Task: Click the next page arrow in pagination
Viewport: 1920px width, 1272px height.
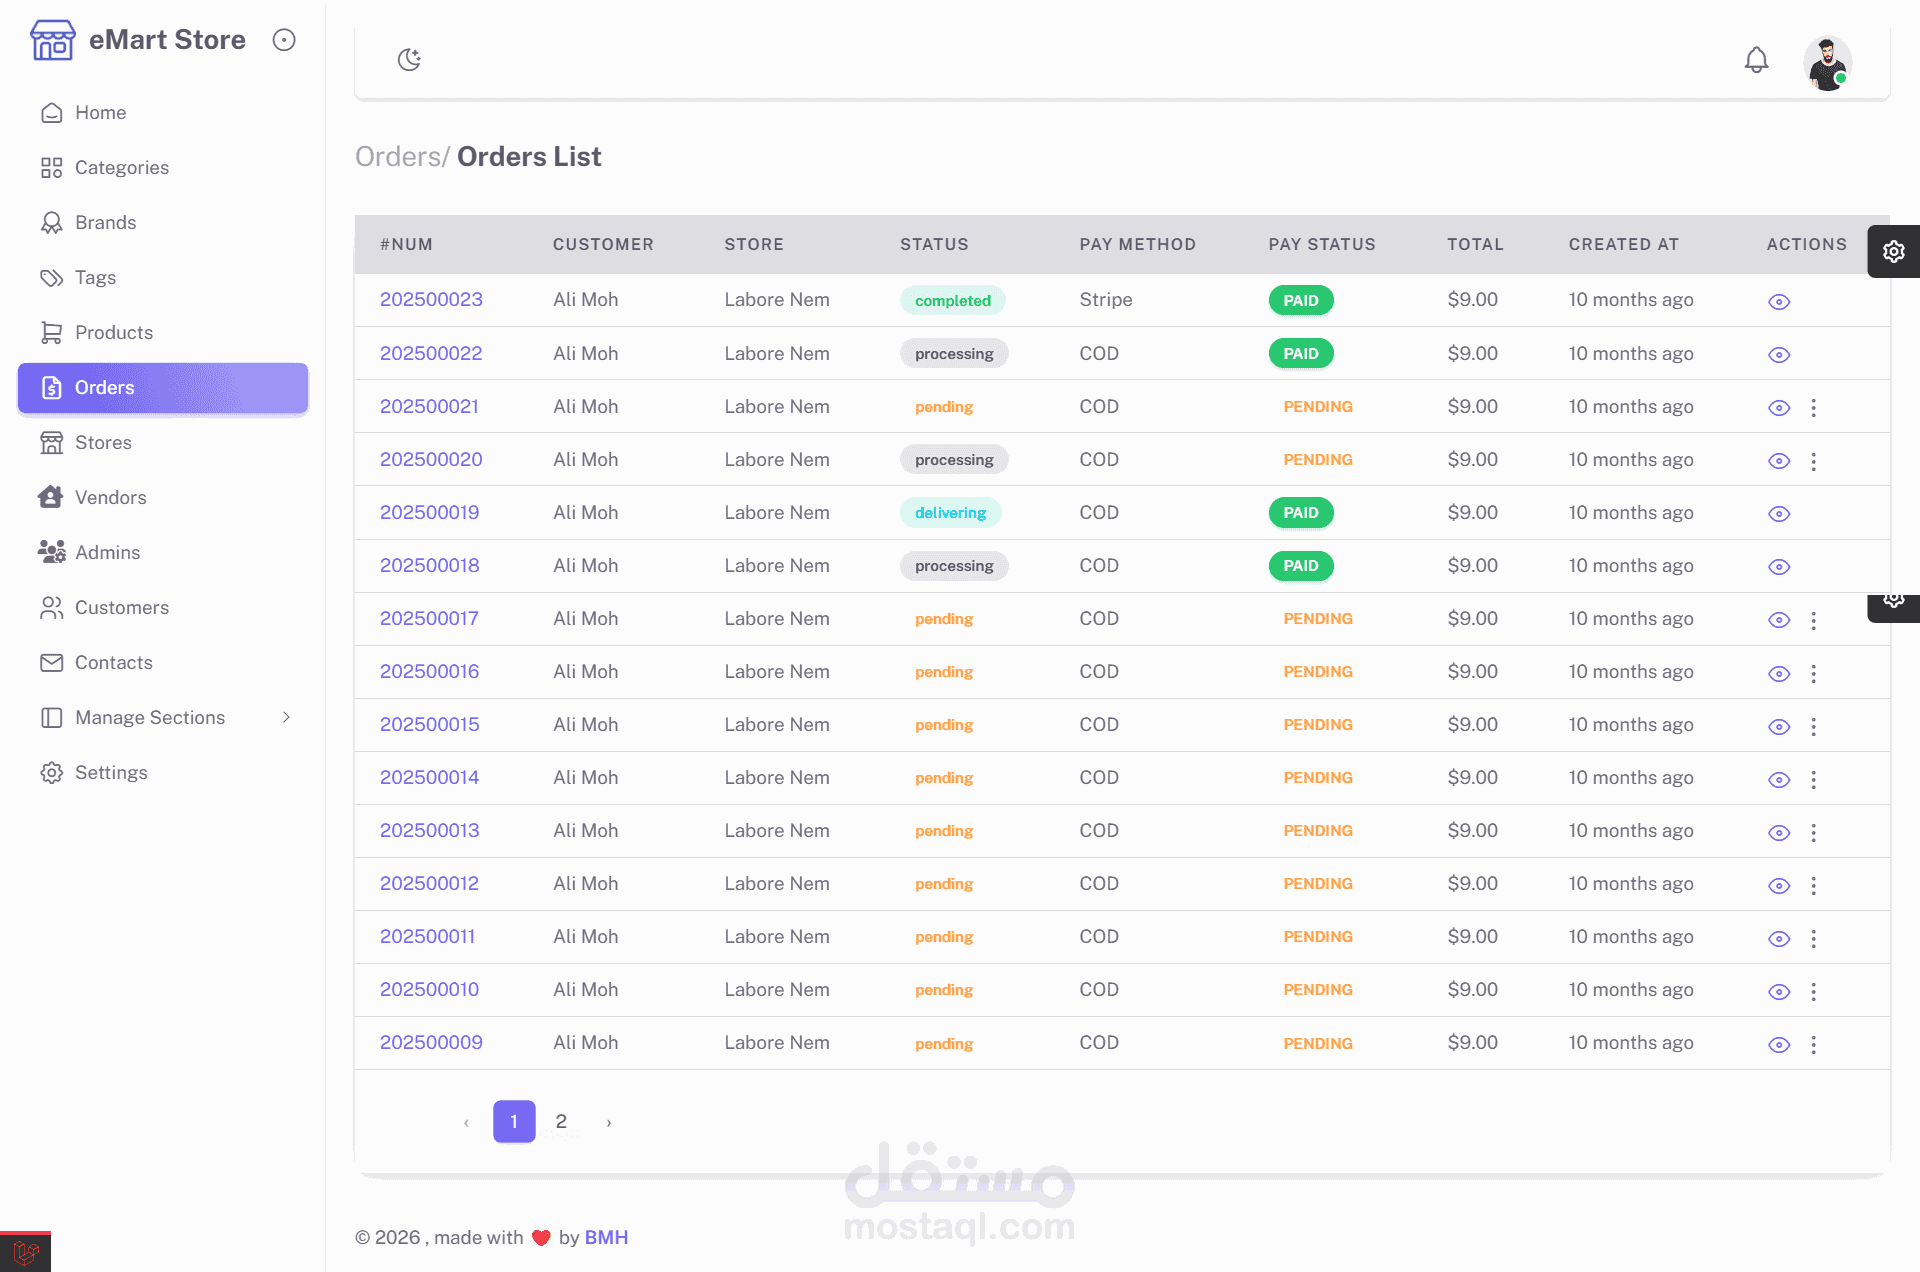Action: click(x=608, y=1122)
